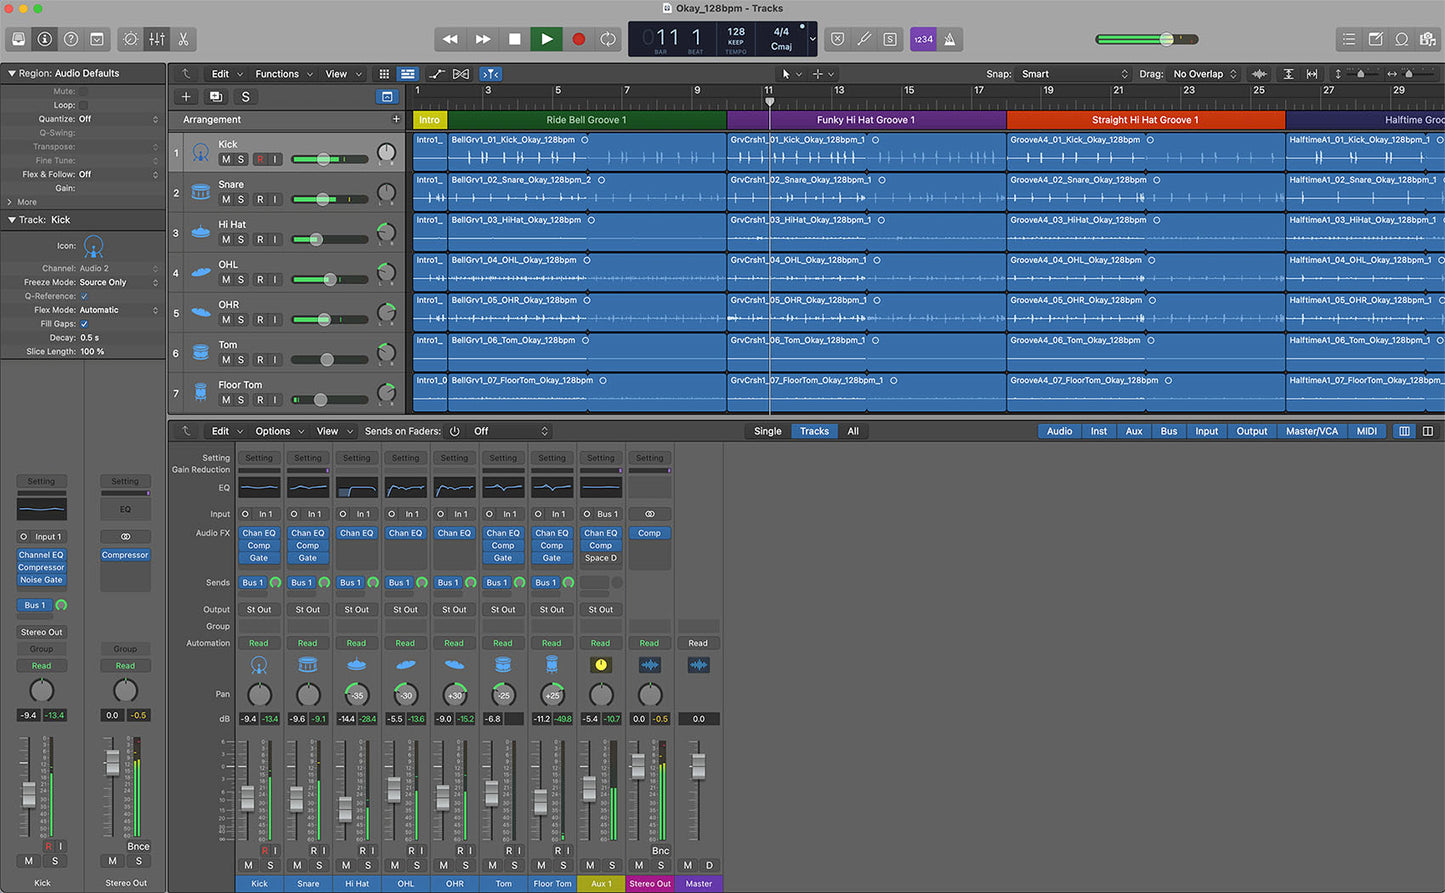Click the Rewind transport button
Viewport: 1445px width, 893px height.
tap(450, 39)
